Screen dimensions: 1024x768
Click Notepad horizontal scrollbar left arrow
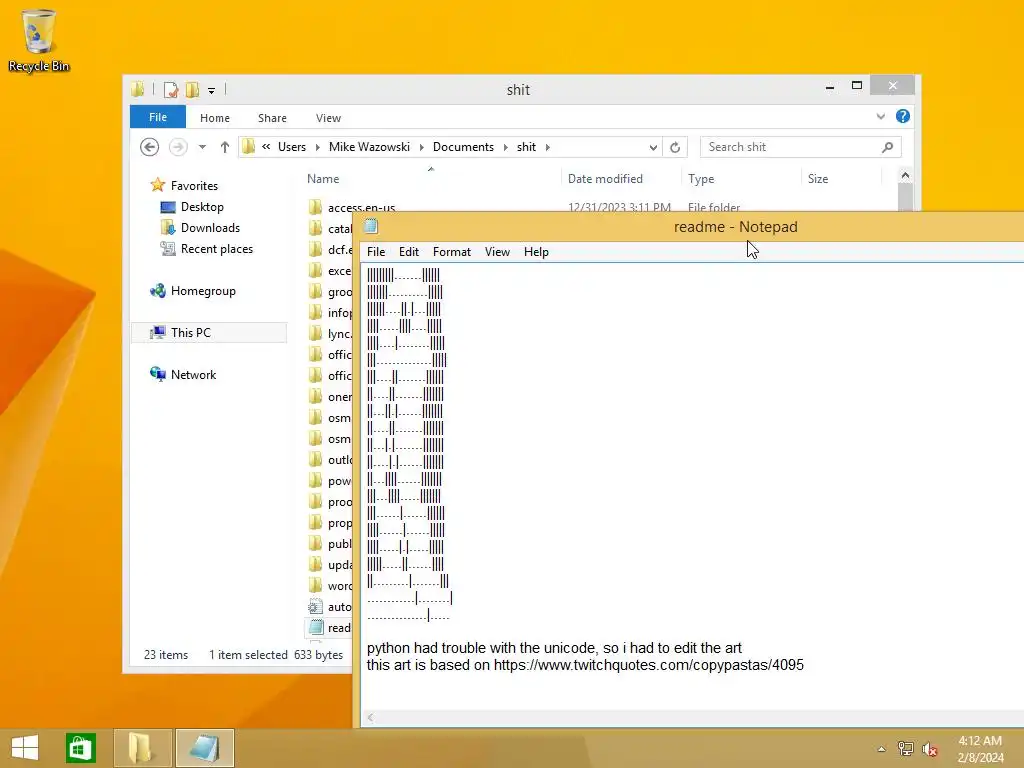click(370, 717)
